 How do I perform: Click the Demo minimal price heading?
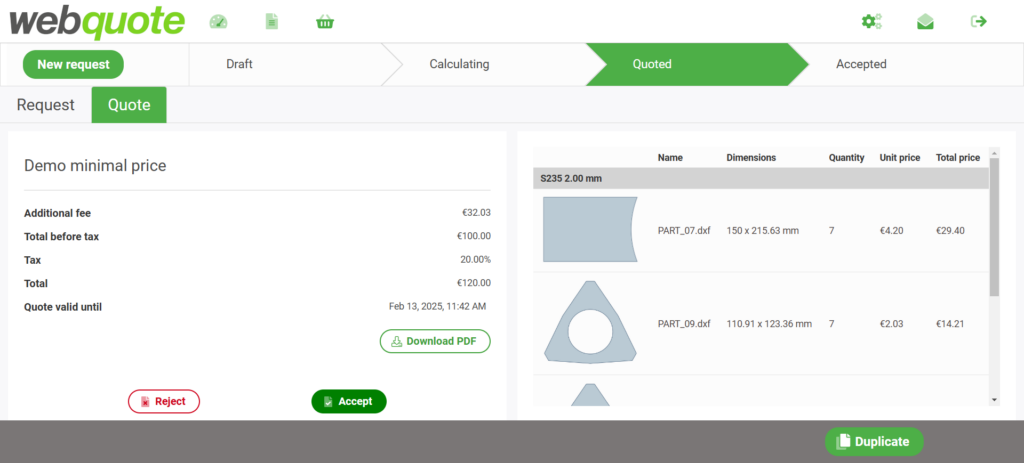pyautogui.click(x=95, y=166)
